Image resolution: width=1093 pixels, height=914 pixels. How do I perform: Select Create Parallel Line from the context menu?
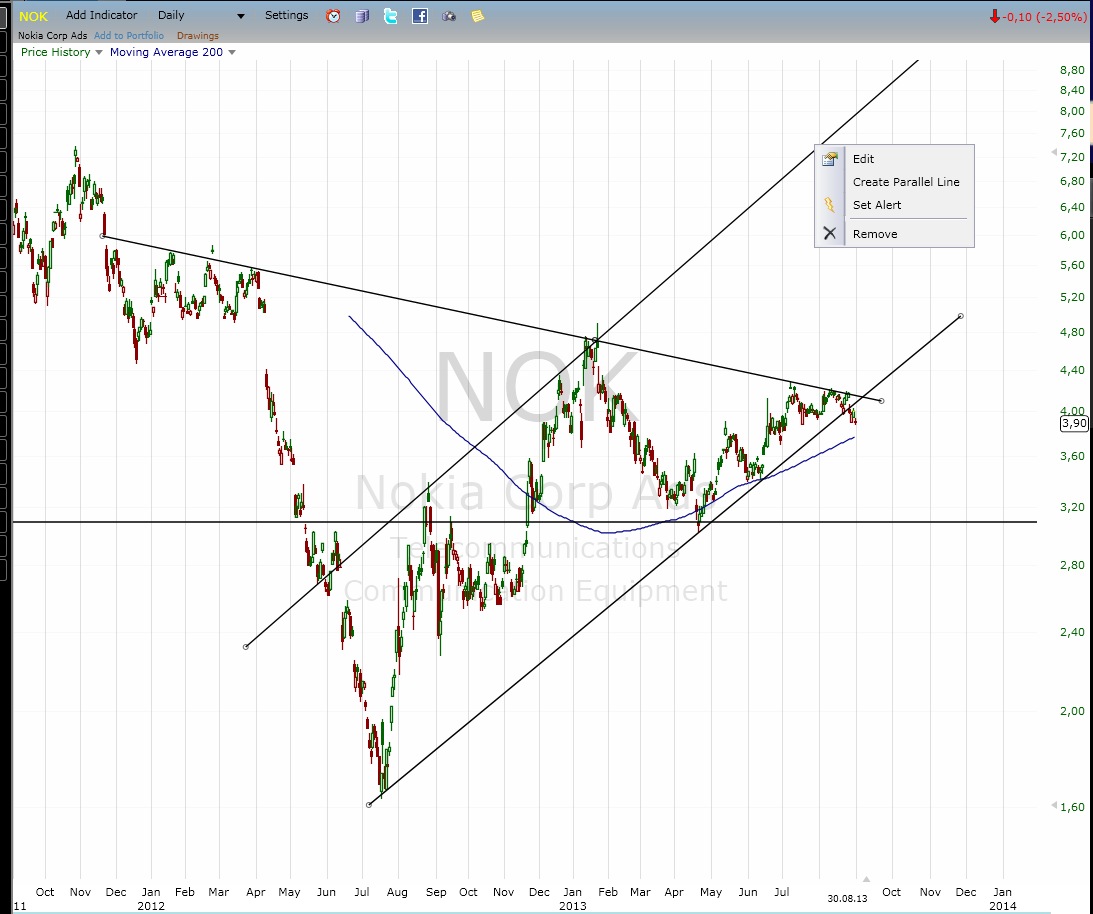point(905,182)
